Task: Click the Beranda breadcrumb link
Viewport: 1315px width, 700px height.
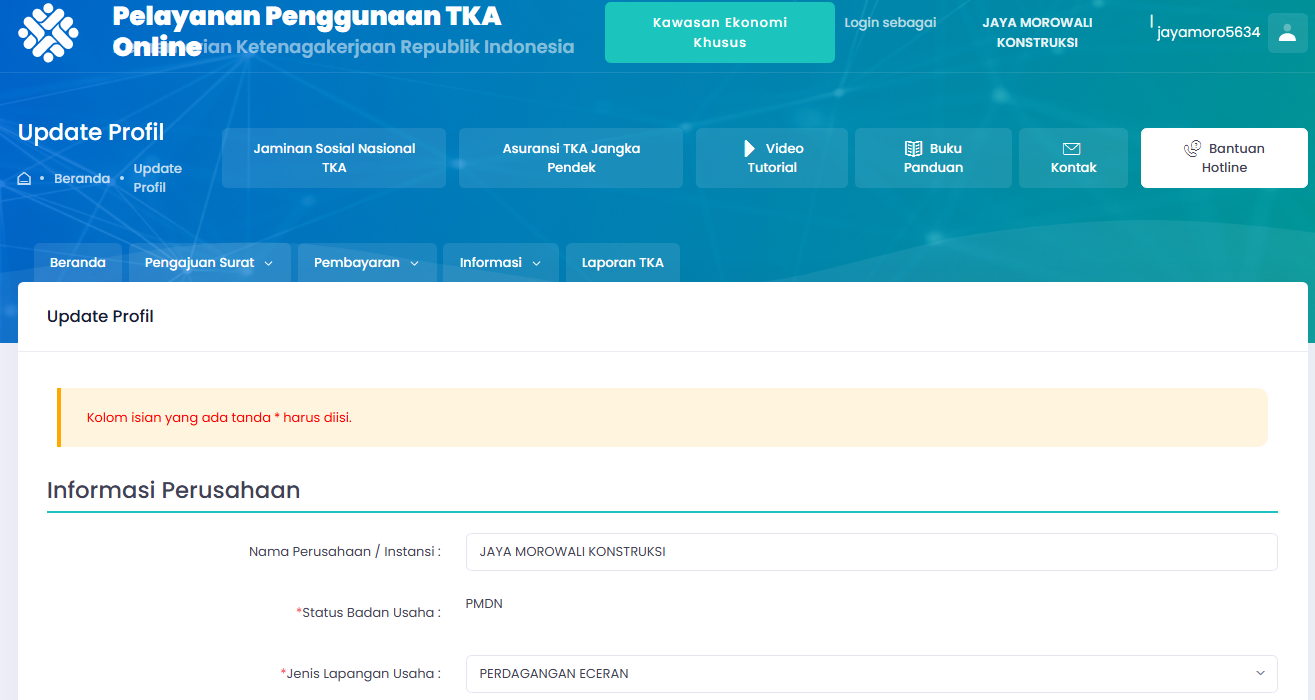Action: pos(82,179)
